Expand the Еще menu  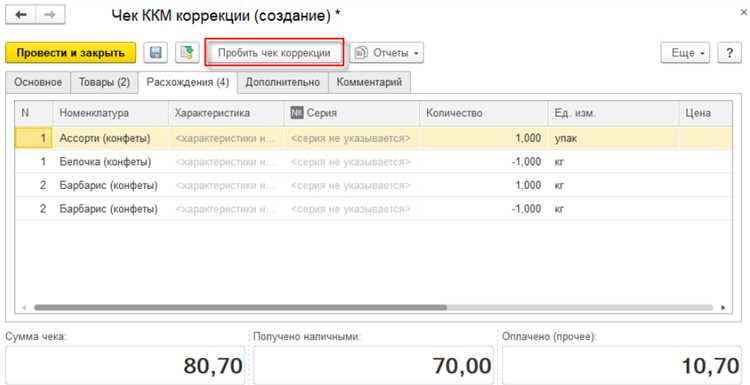coord(685,53)
